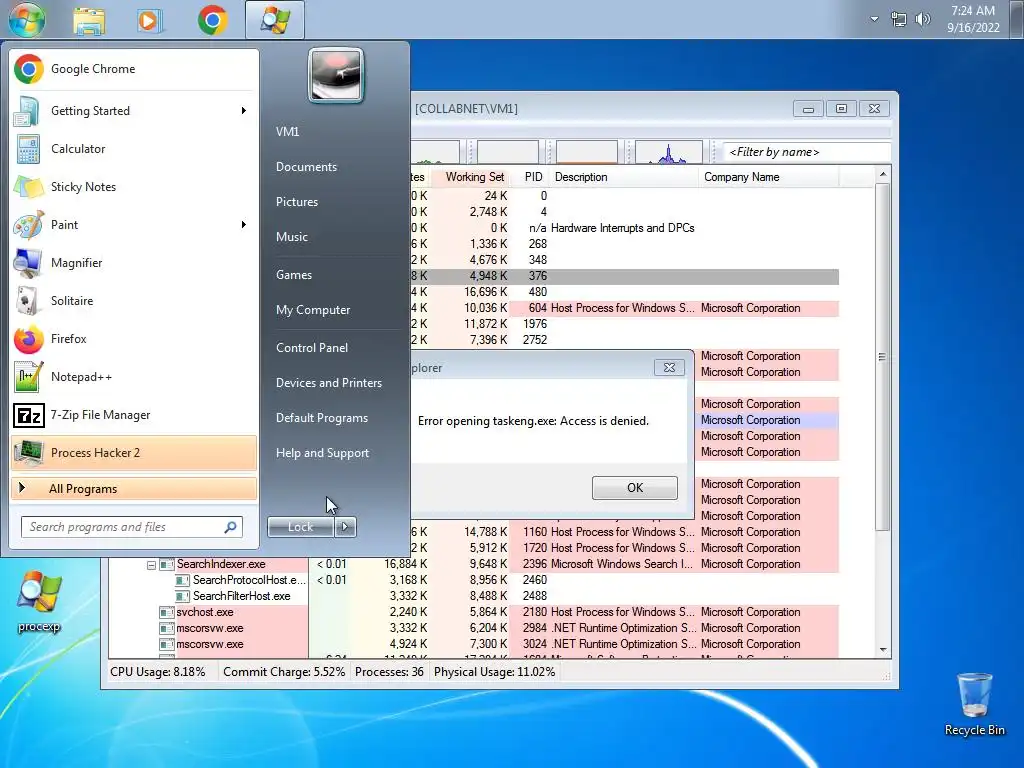The width and height of the screenshot is (1024, 768).
Task: Click Hardware Interrupts and DPCs row
Action: pyautogui.click(x=624, y=228)
